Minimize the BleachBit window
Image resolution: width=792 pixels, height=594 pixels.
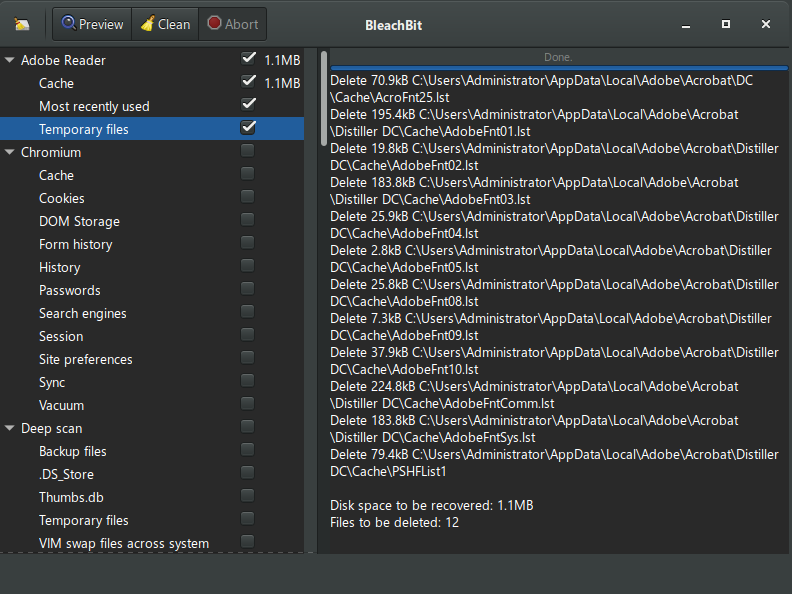(685, 25)
